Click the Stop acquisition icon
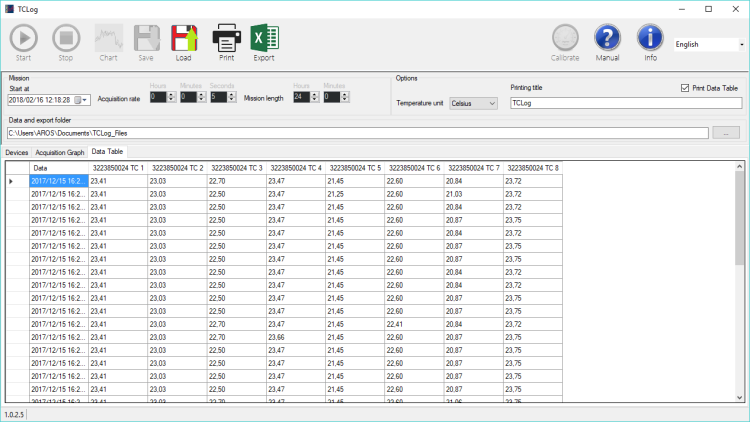The height and width of the screenshot is (422, 750). click(x=66, y=38)
